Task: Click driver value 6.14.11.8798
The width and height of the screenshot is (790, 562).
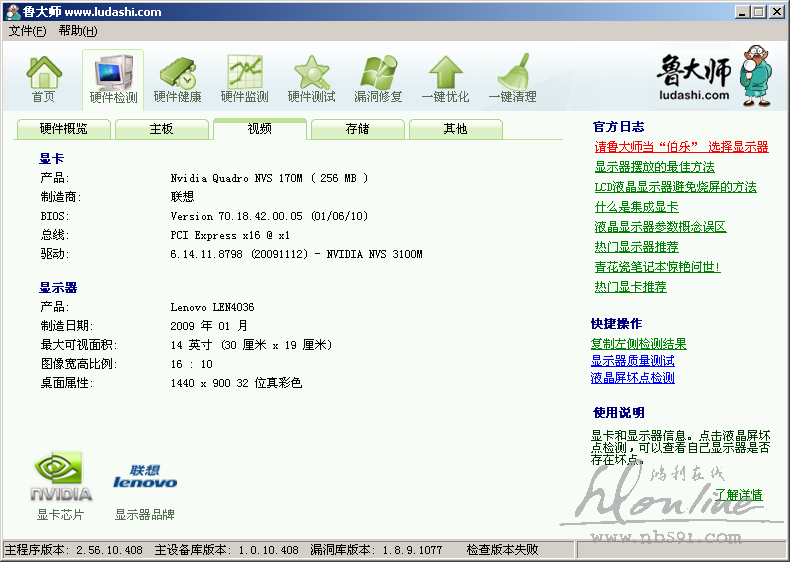Action: pos(207,254)
